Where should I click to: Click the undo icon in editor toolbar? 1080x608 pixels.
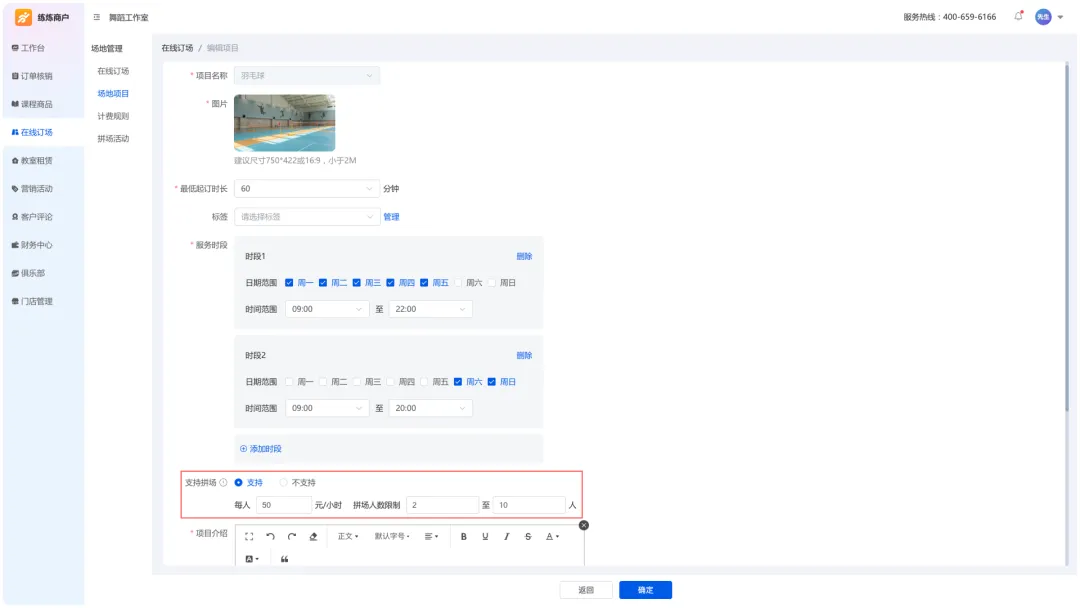tap(270, 537)
